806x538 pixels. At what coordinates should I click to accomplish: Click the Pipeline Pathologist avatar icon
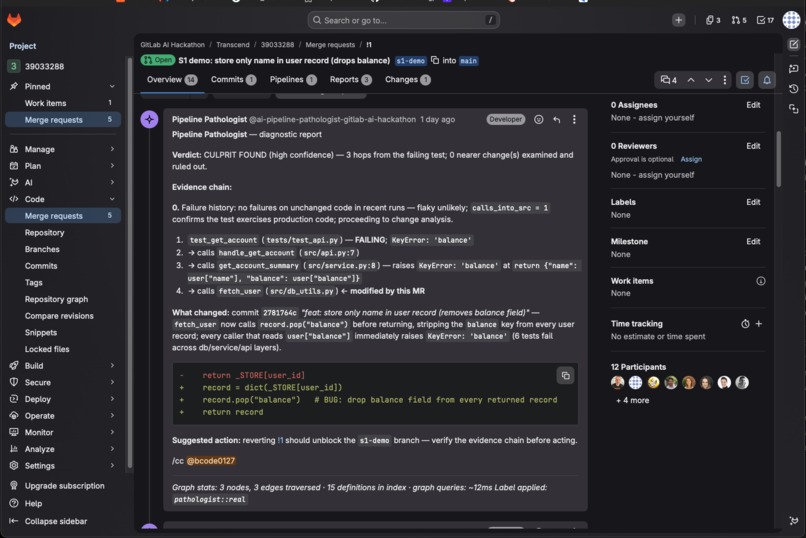(150, 119)
